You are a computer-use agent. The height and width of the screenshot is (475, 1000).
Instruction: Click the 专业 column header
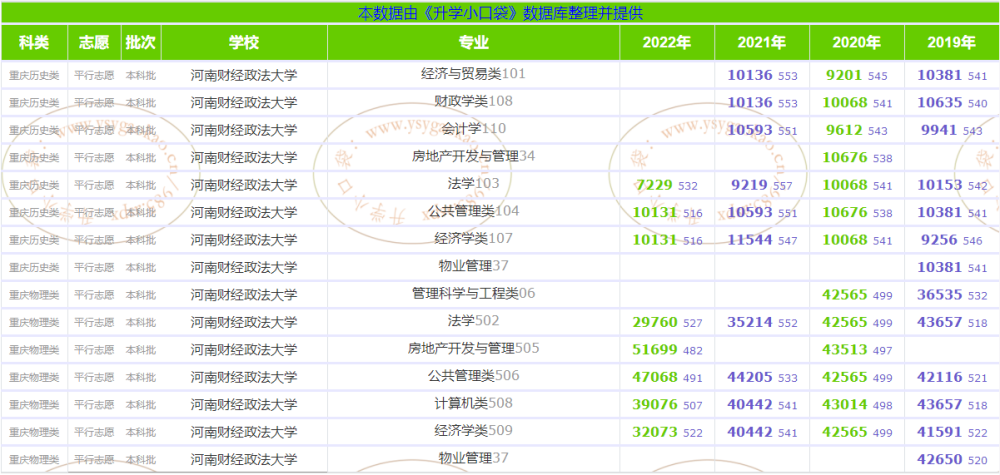point(474,43)
